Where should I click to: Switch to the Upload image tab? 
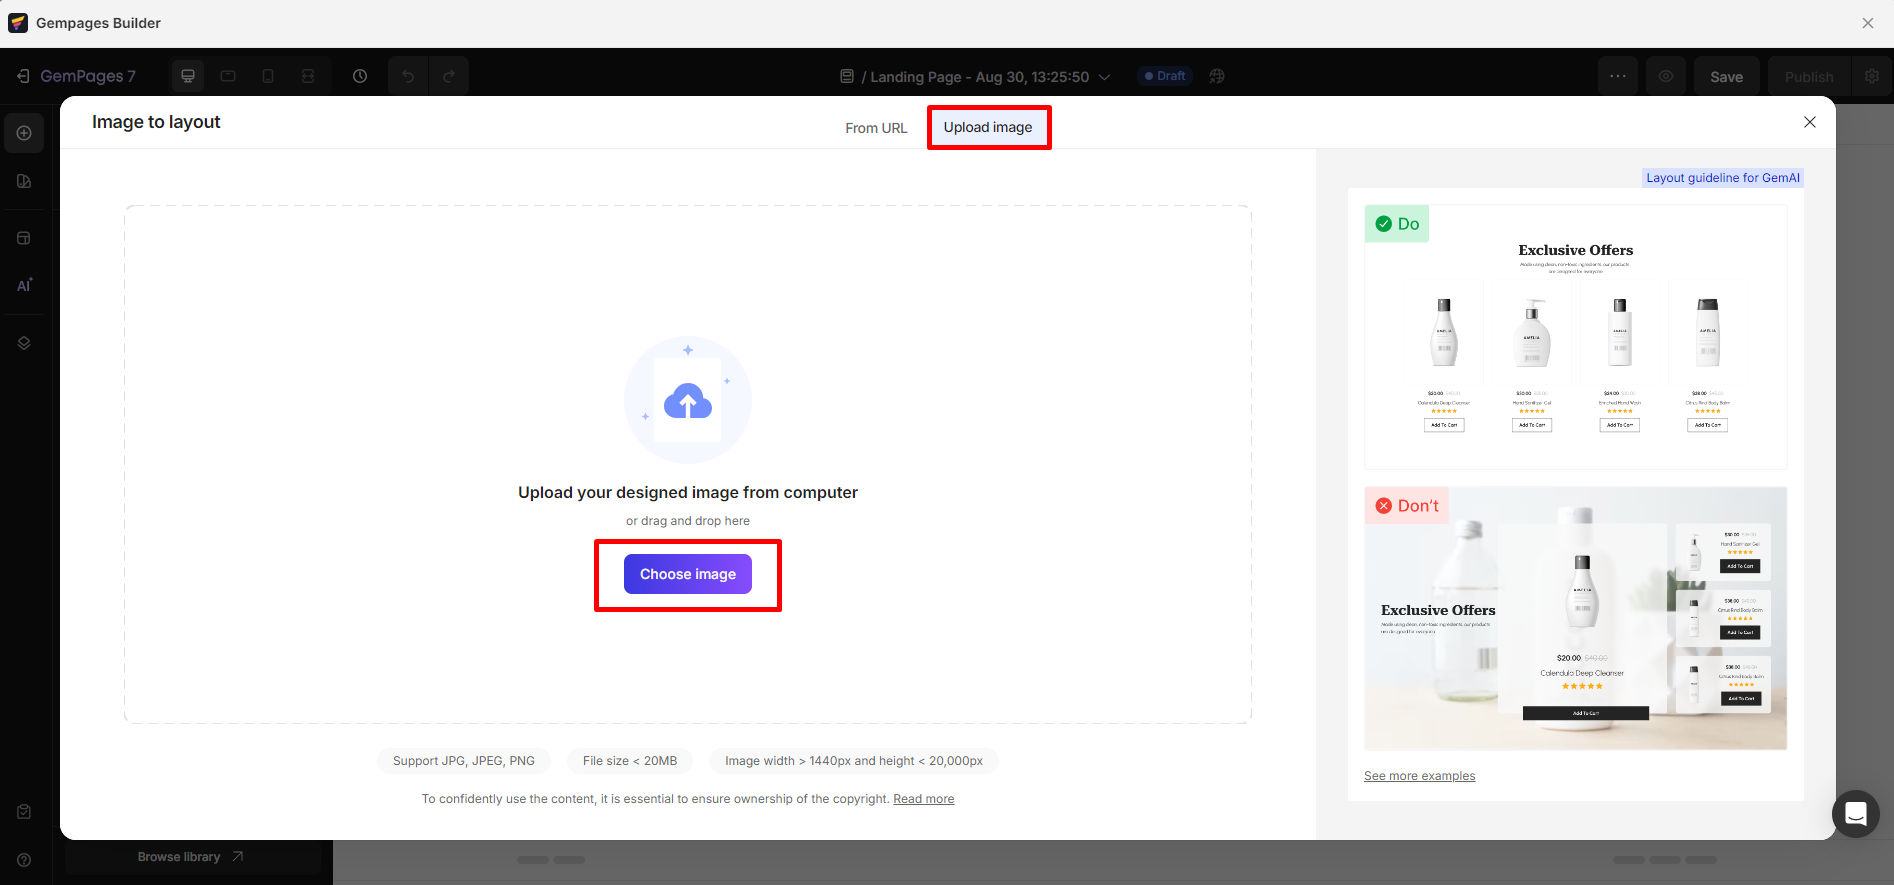tap(987, 127)
